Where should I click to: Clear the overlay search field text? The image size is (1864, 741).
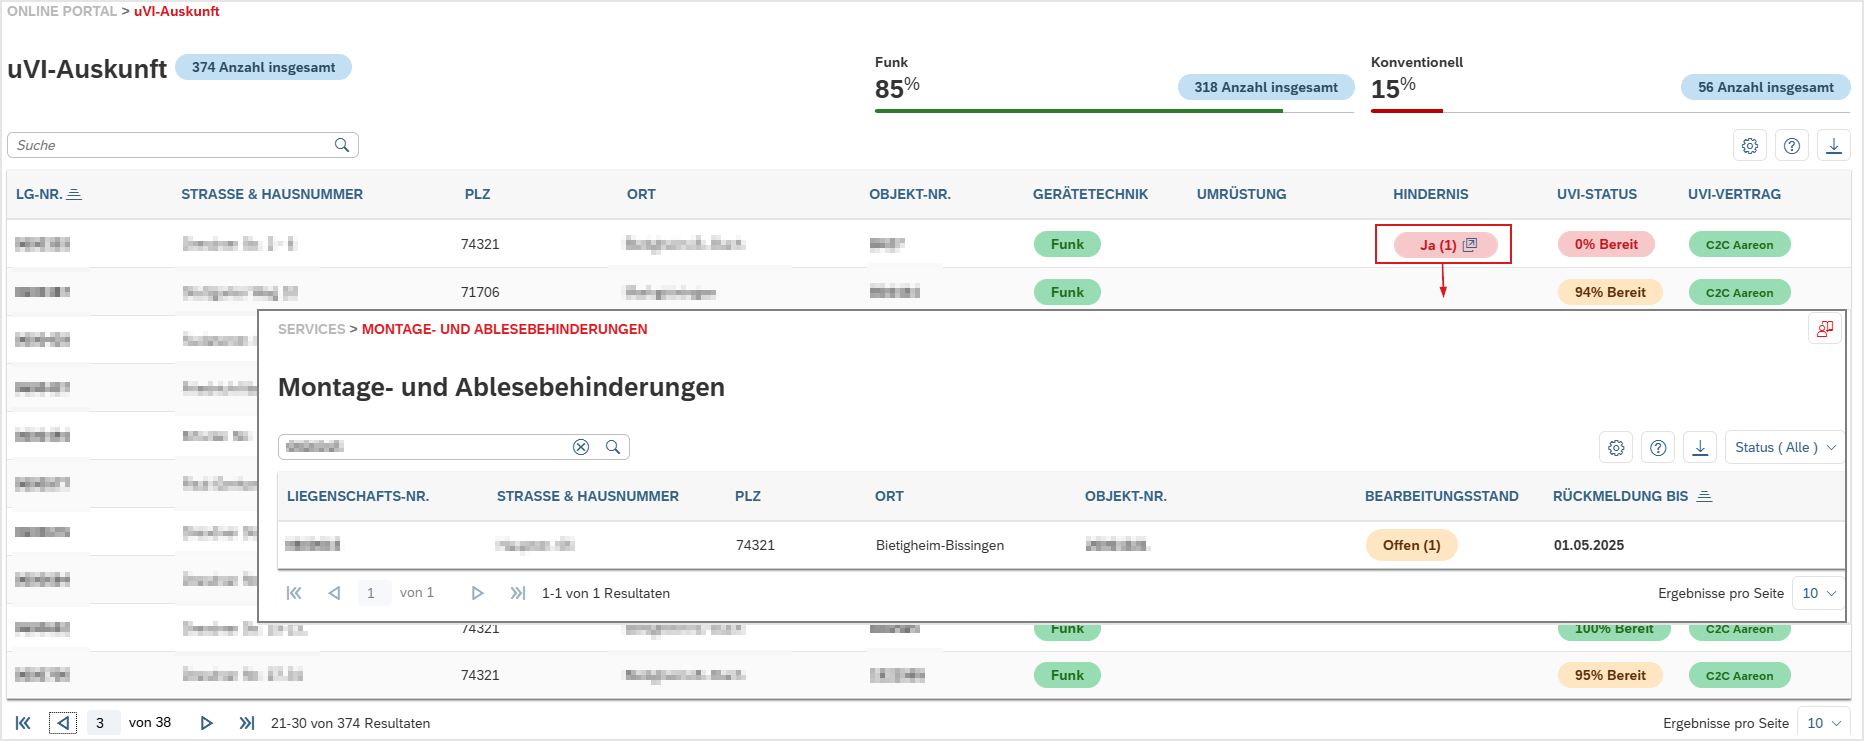tap(580, 447)
